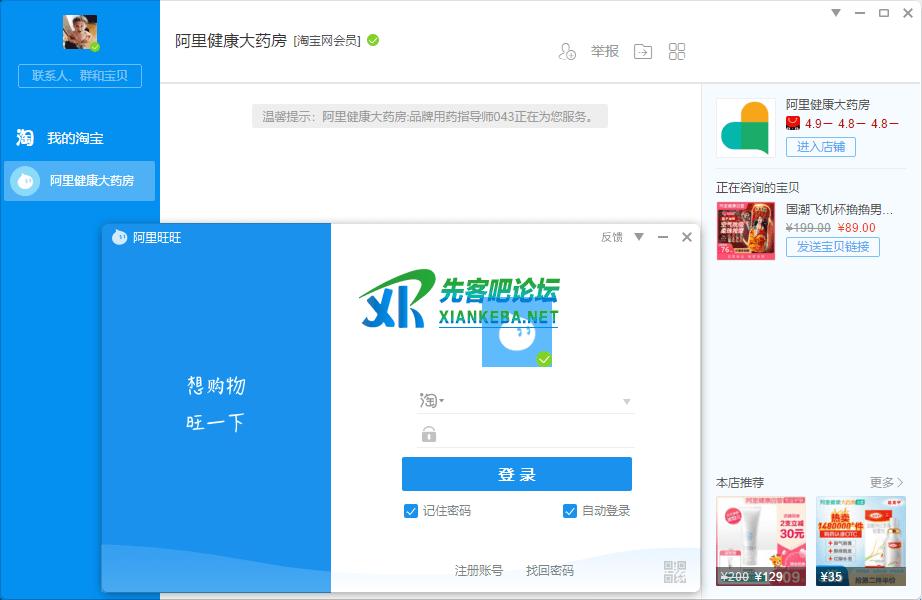922x600 pixels.
Task: Open the transfer folder icon beside 举报
Action: (643, 52)
